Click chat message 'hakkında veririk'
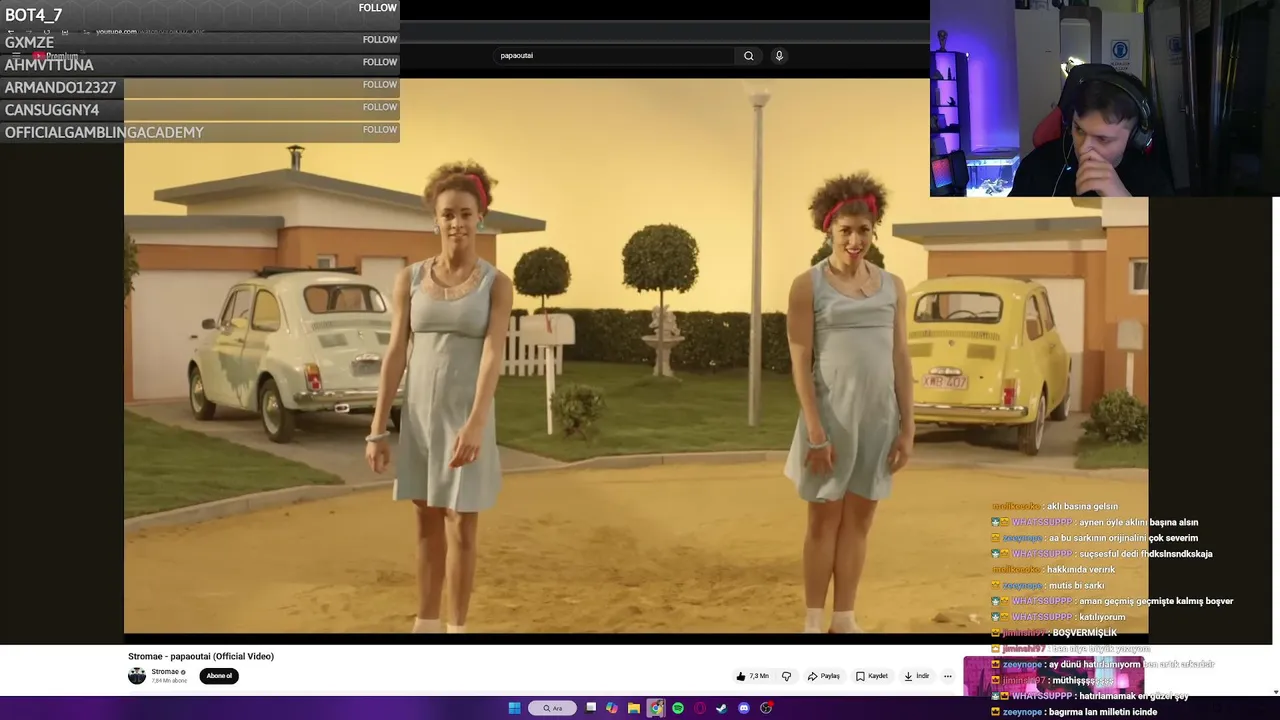1280x720 pixels. tap(1081, 570)
